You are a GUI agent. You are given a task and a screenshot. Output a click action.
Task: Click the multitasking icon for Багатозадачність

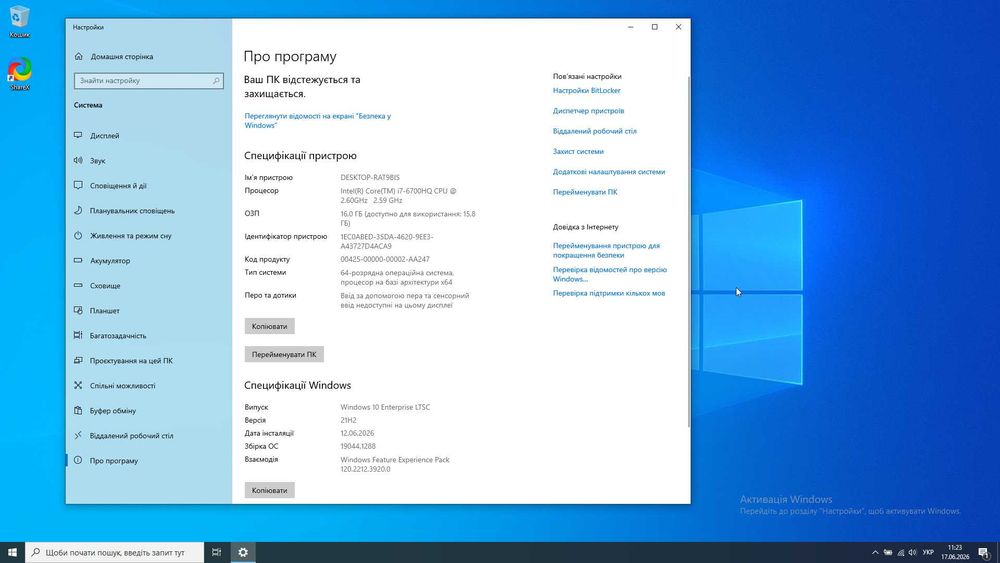[78, 335]
